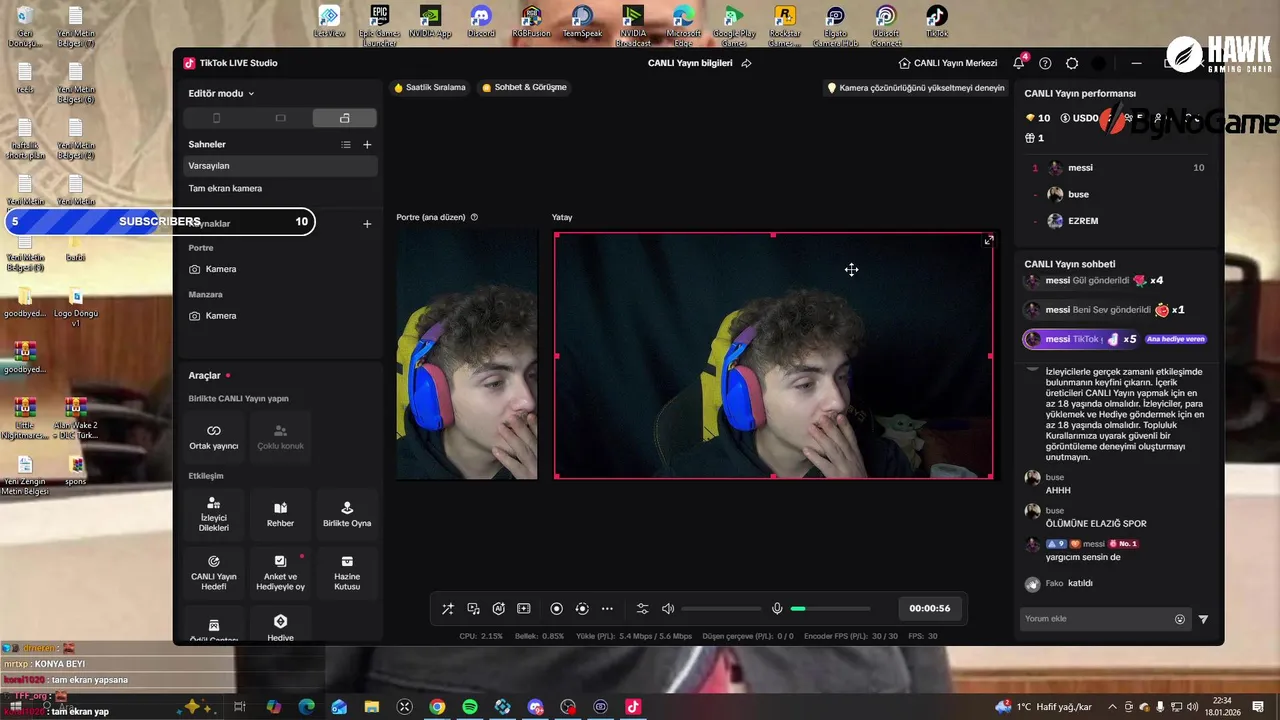Image resolution: width=1280 pixels, height=720 pixels.
Task: Open the settings gear in TikTok LIVE Studio
Action: [x=1072, y=63]
